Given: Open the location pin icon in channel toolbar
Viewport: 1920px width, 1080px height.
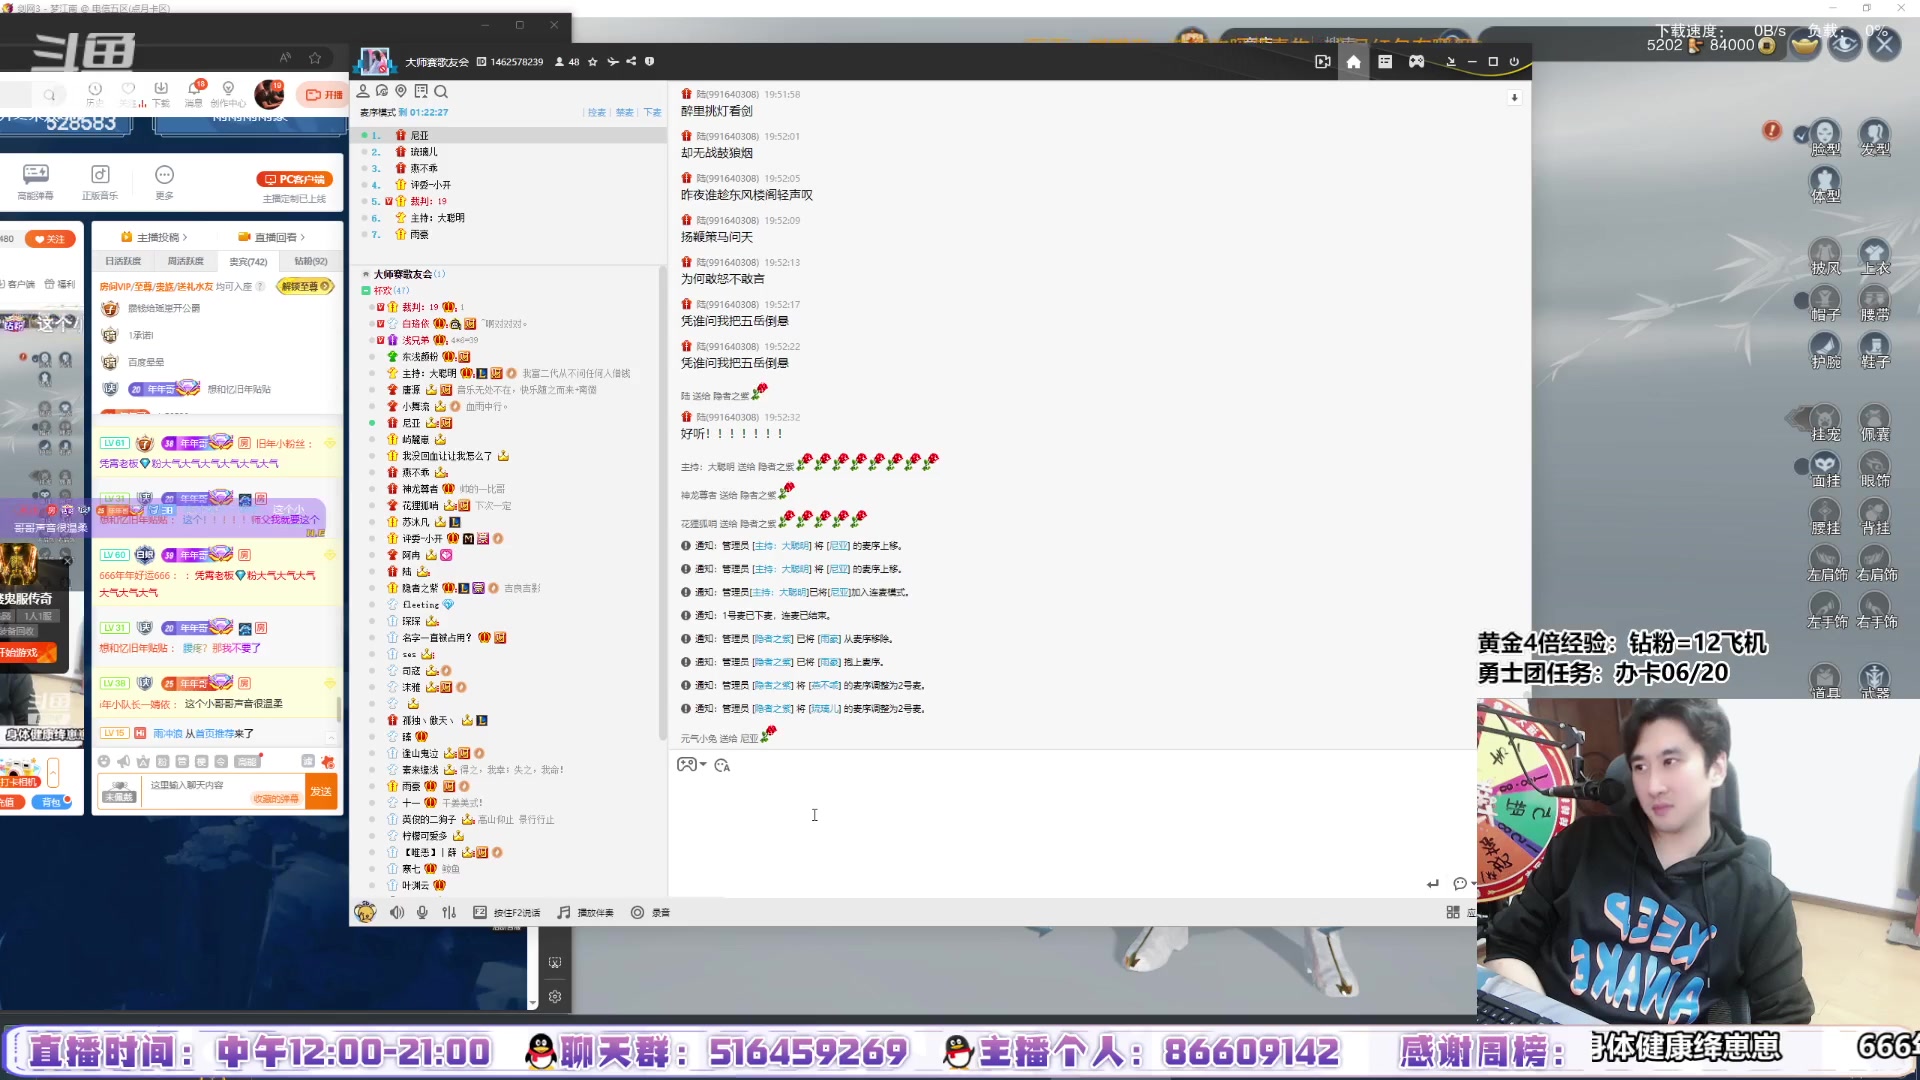Looking at the screenshot, I should point(401,91).
